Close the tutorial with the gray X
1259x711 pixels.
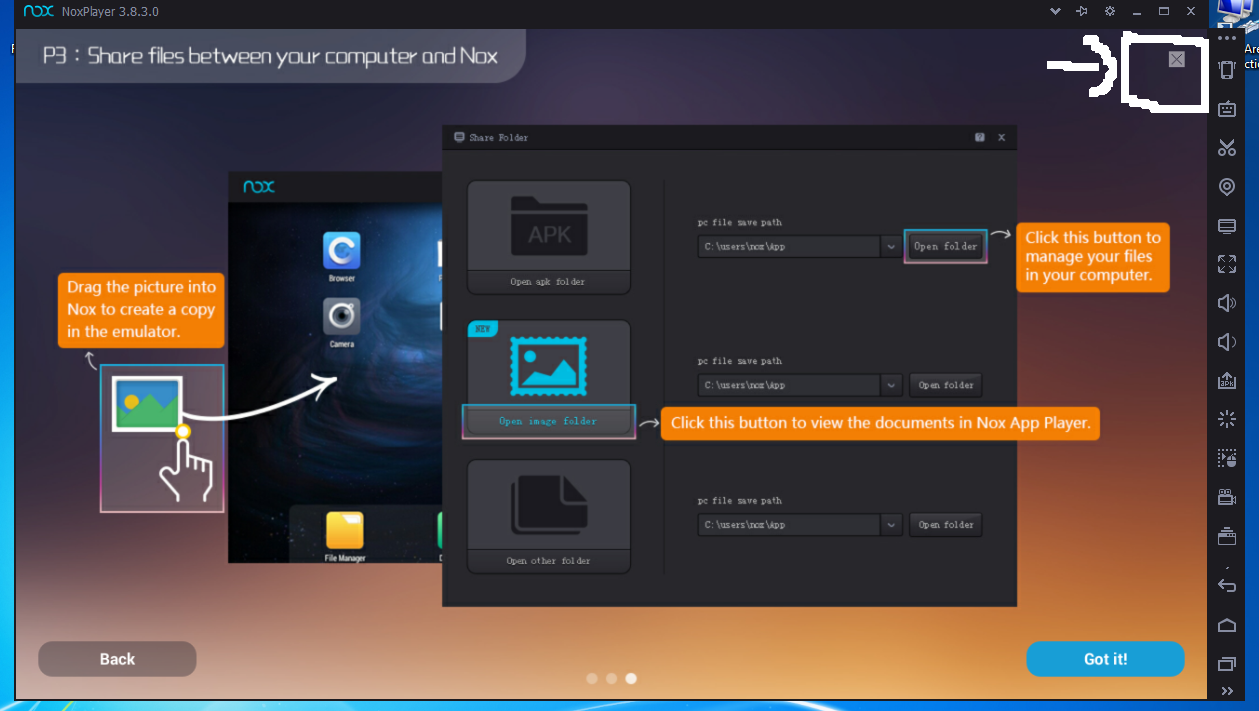1177,59
